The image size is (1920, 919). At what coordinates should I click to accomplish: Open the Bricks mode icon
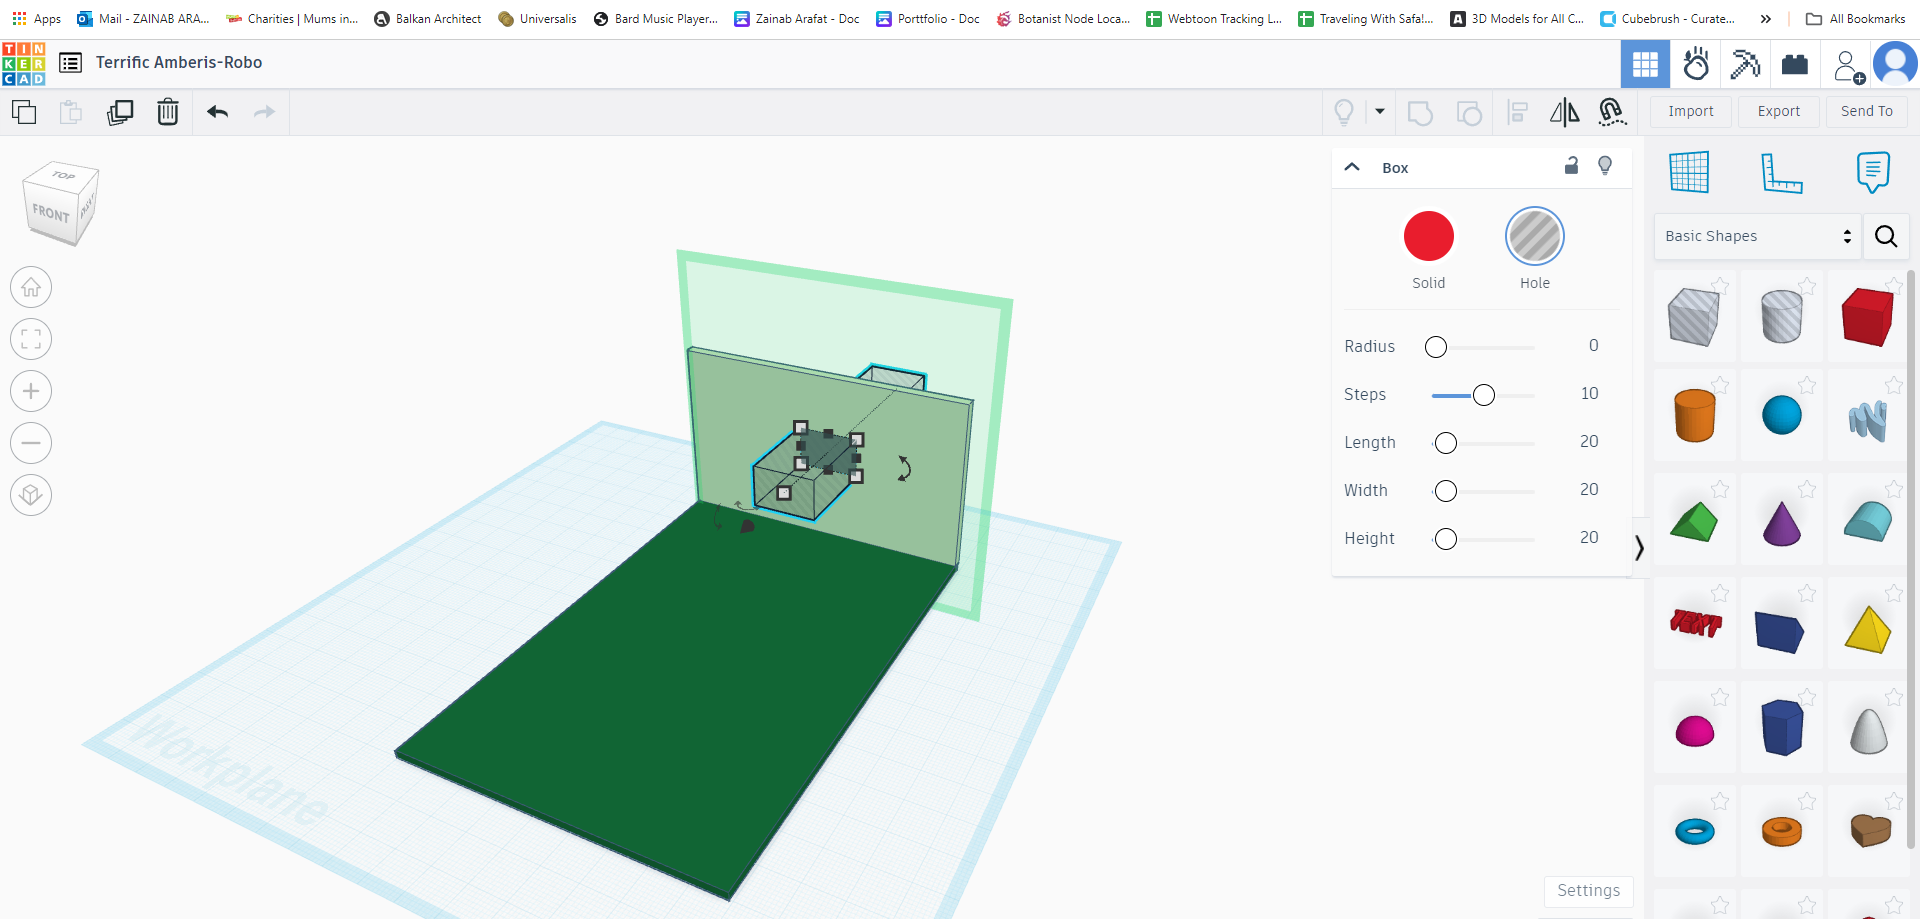pyautogui.click(x=1795, y=65)
